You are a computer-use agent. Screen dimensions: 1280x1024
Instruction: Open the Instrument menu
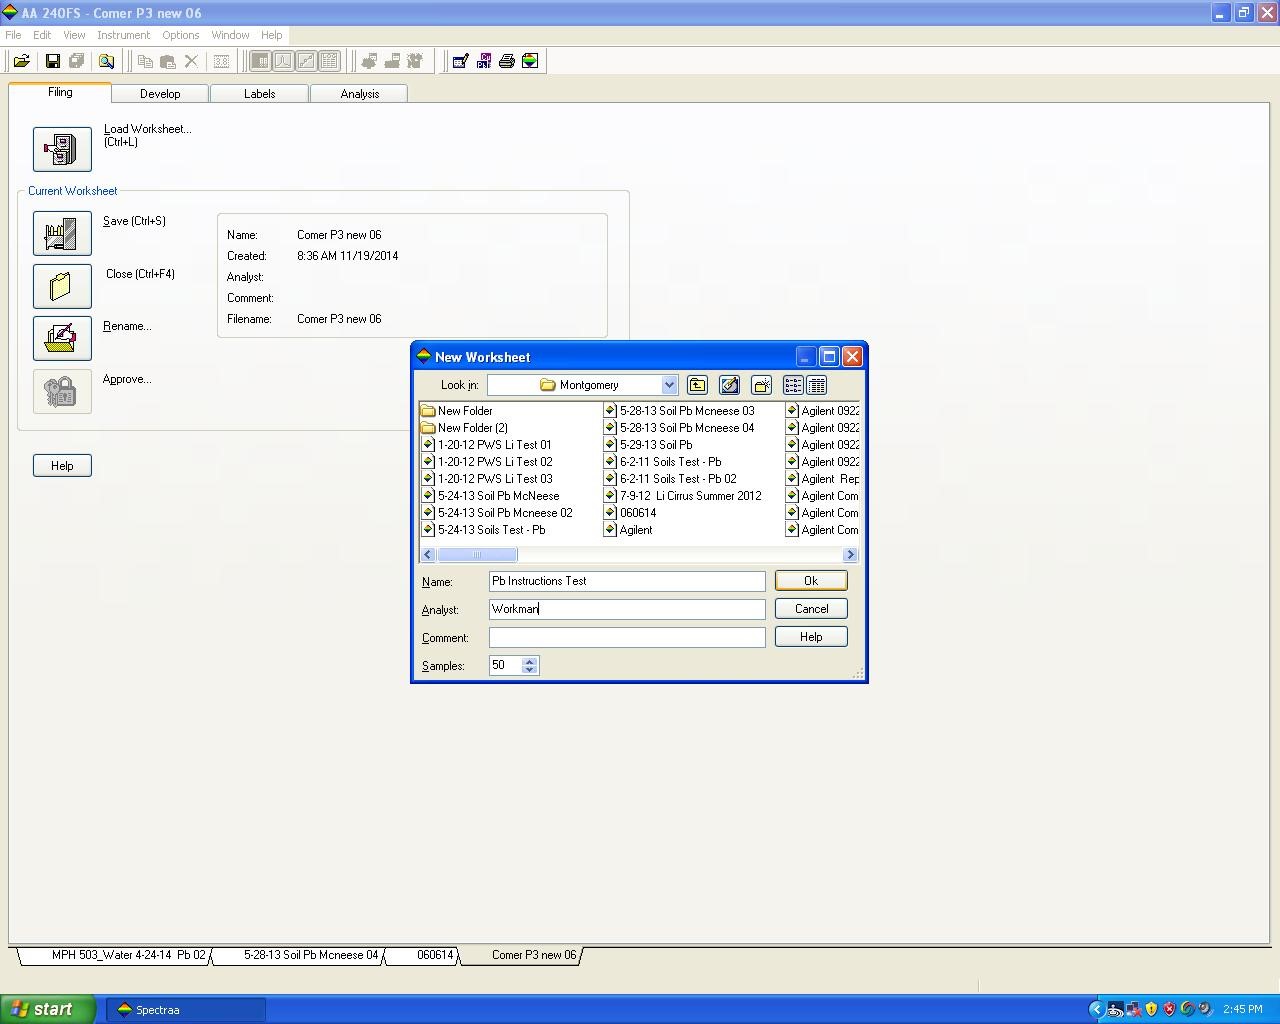pyautogui.click(x=123, y=35)
